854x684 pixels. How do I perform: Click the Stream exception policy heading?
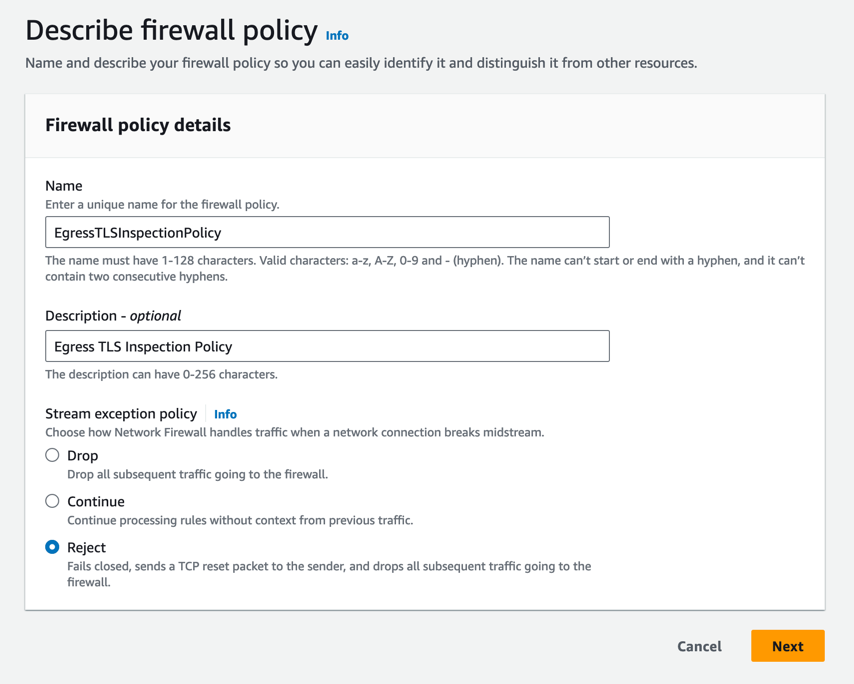pyautogui.click(x=121, y=413)
